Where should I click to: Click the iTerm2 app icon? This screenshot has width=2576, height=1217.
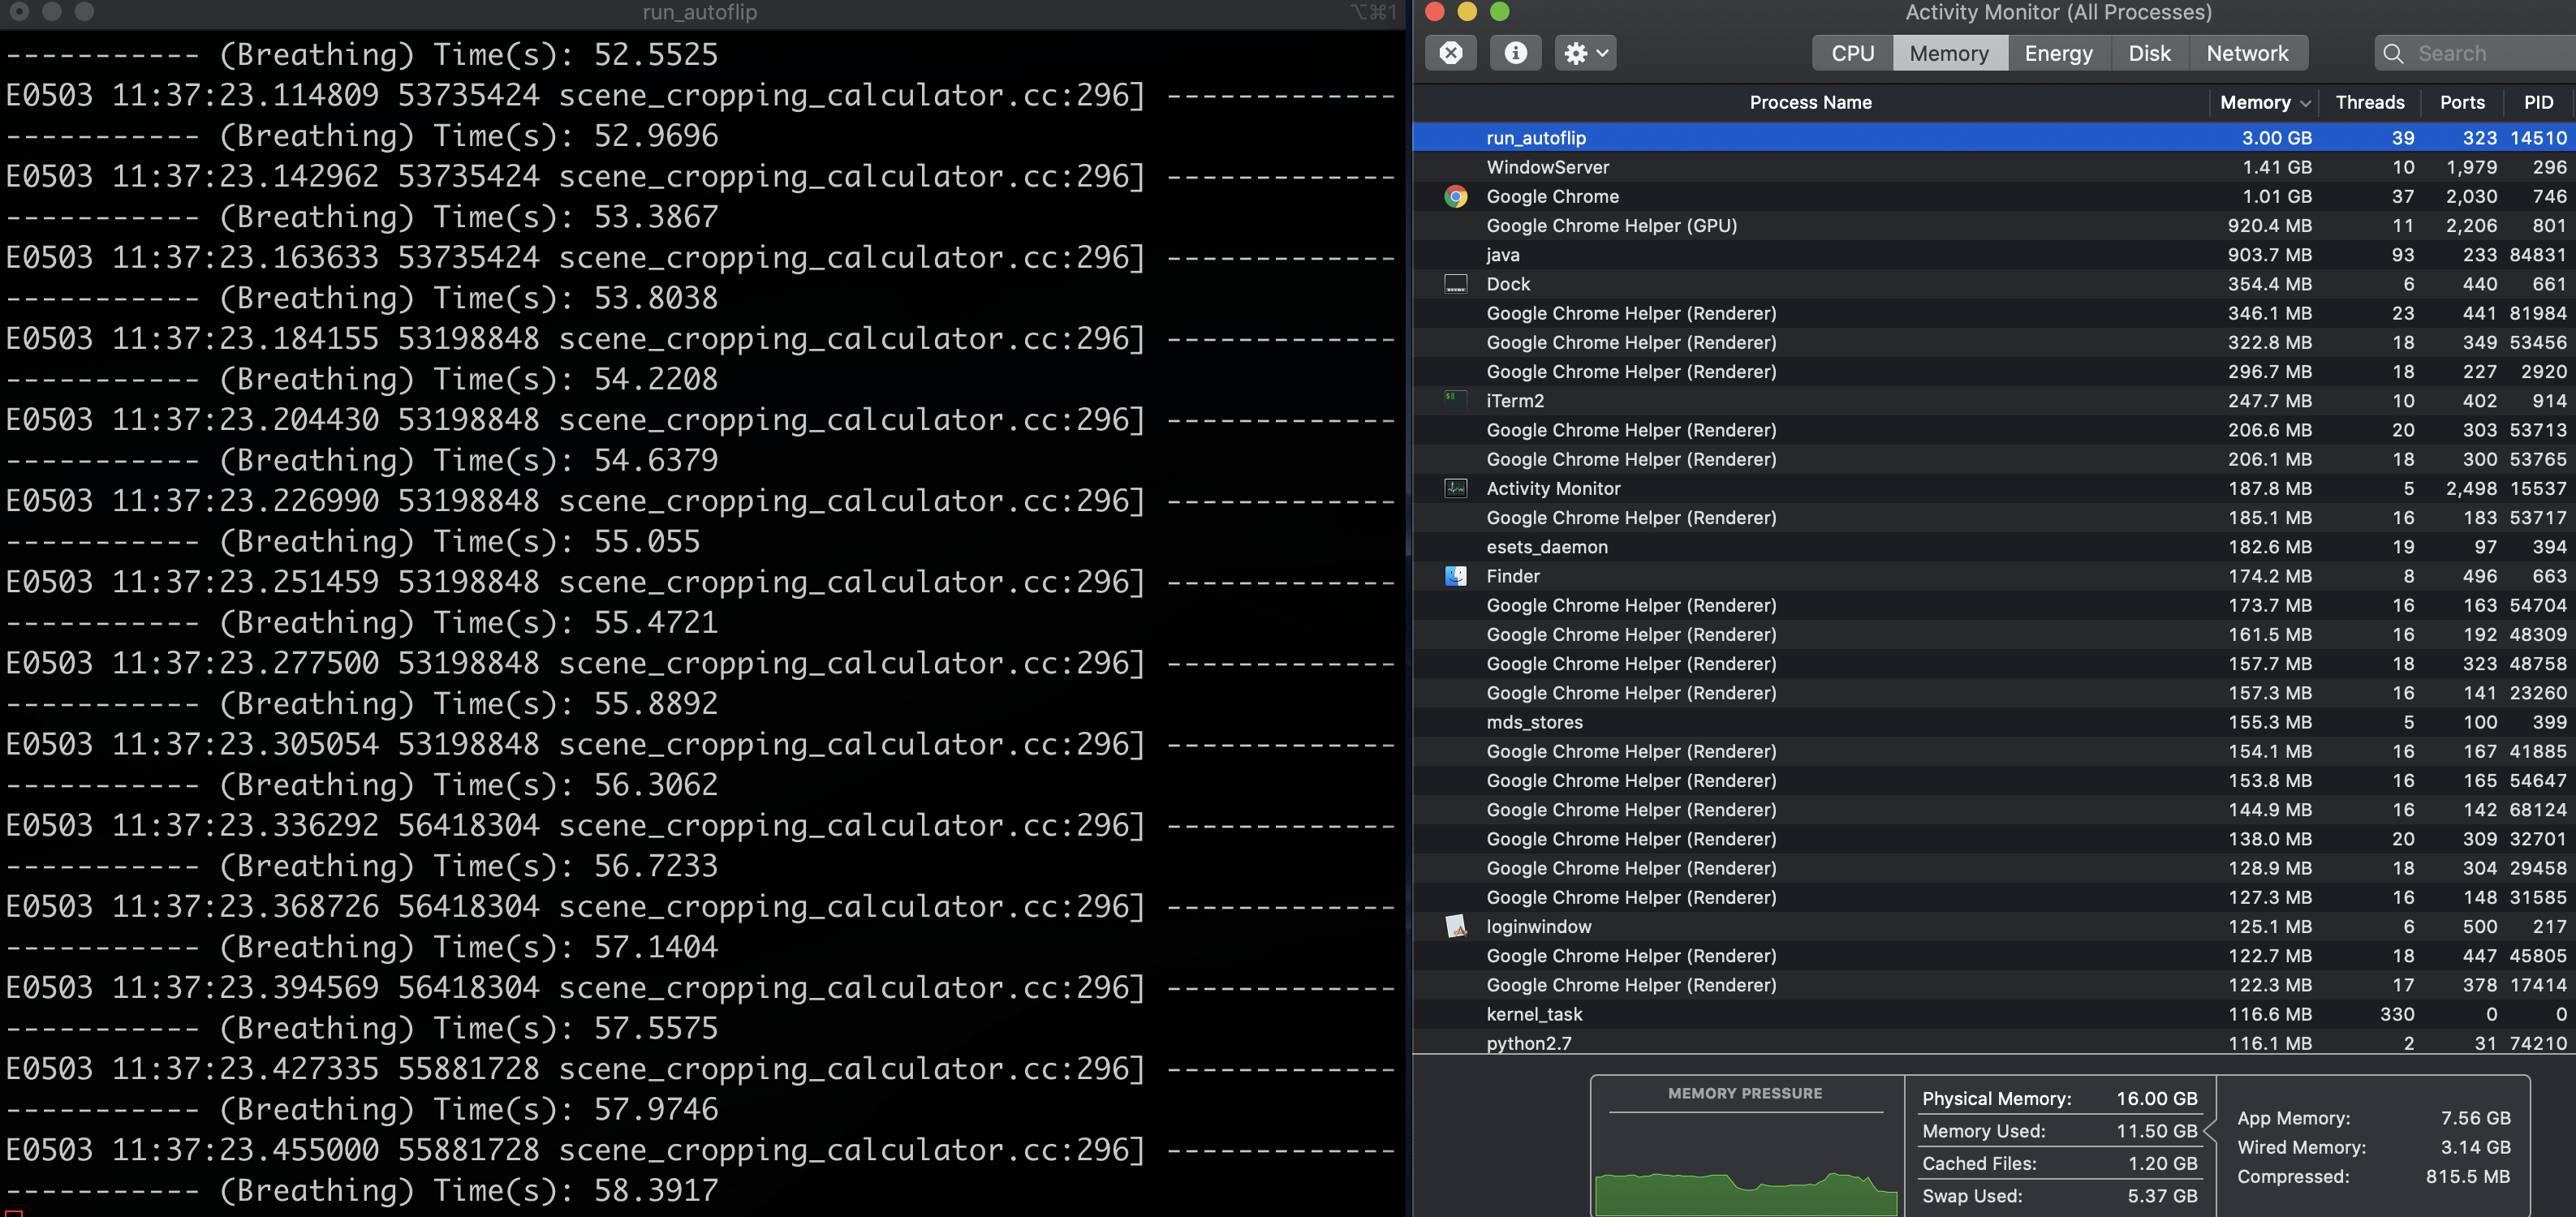pos(1454,400)
